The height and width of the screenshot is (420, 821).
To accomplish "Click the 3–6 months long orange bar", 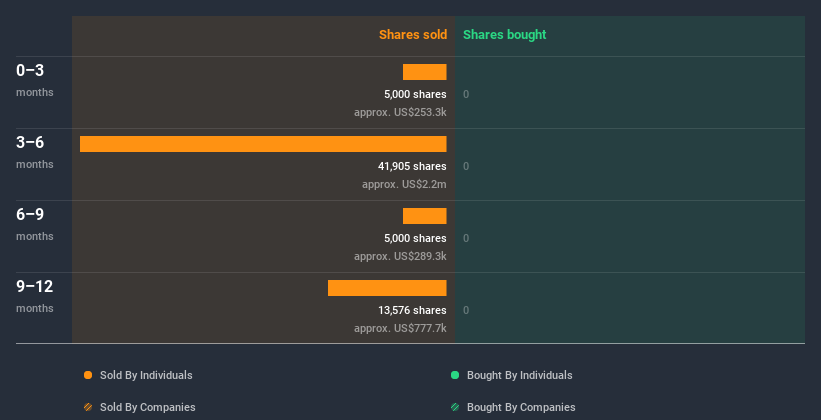I will point(263,144).
